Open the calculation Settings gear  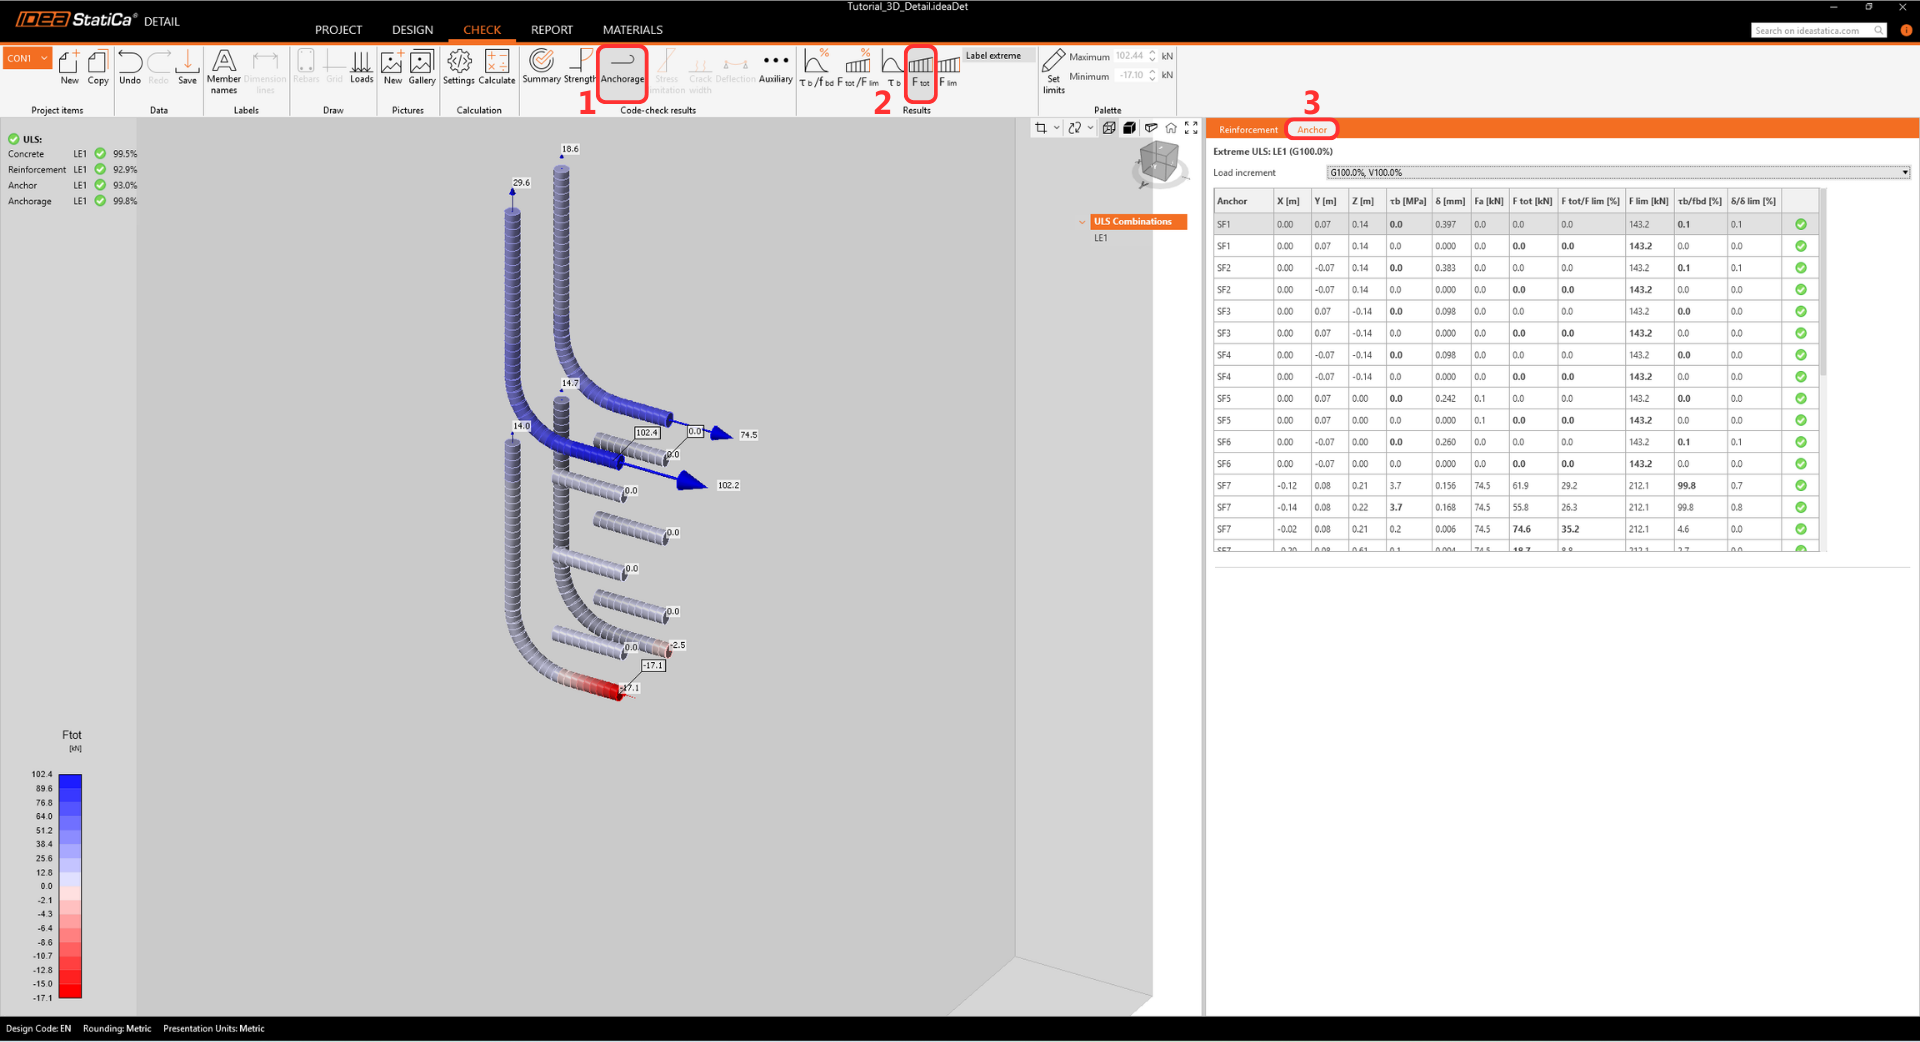[x=459, y=67]
